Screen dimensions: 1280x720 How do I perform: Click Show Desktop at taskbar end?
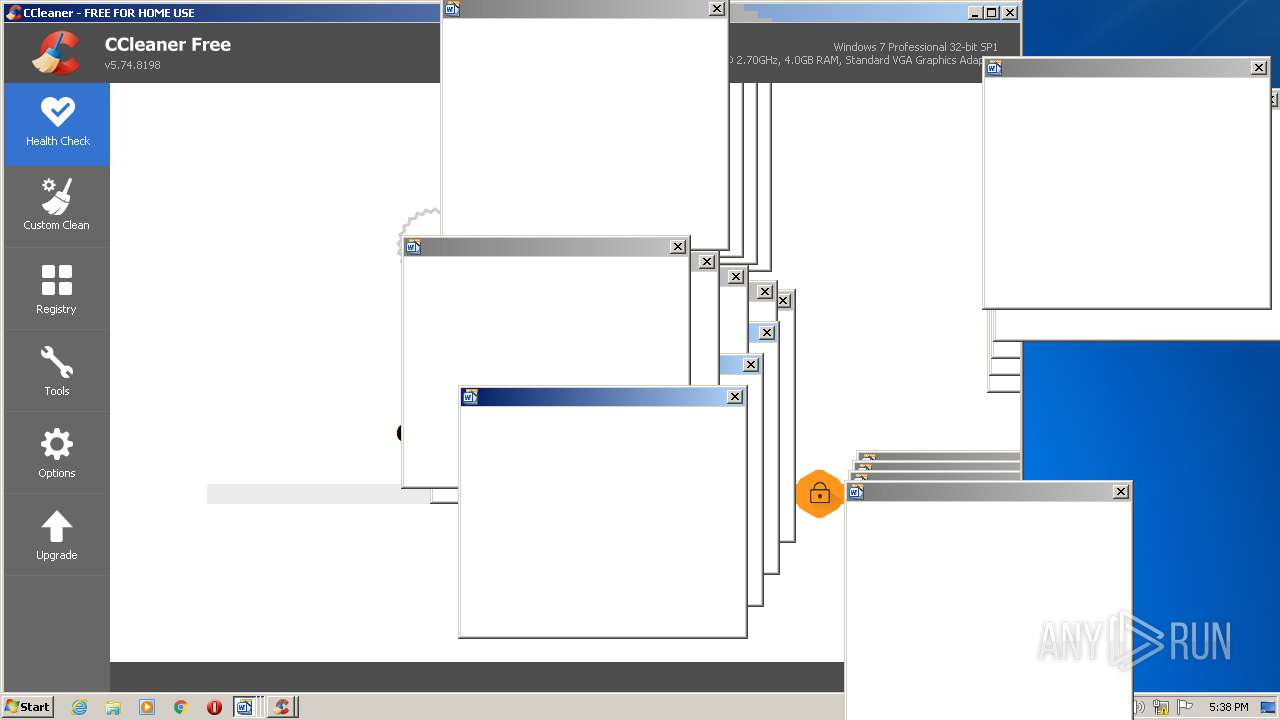(x=1268, y=707)
